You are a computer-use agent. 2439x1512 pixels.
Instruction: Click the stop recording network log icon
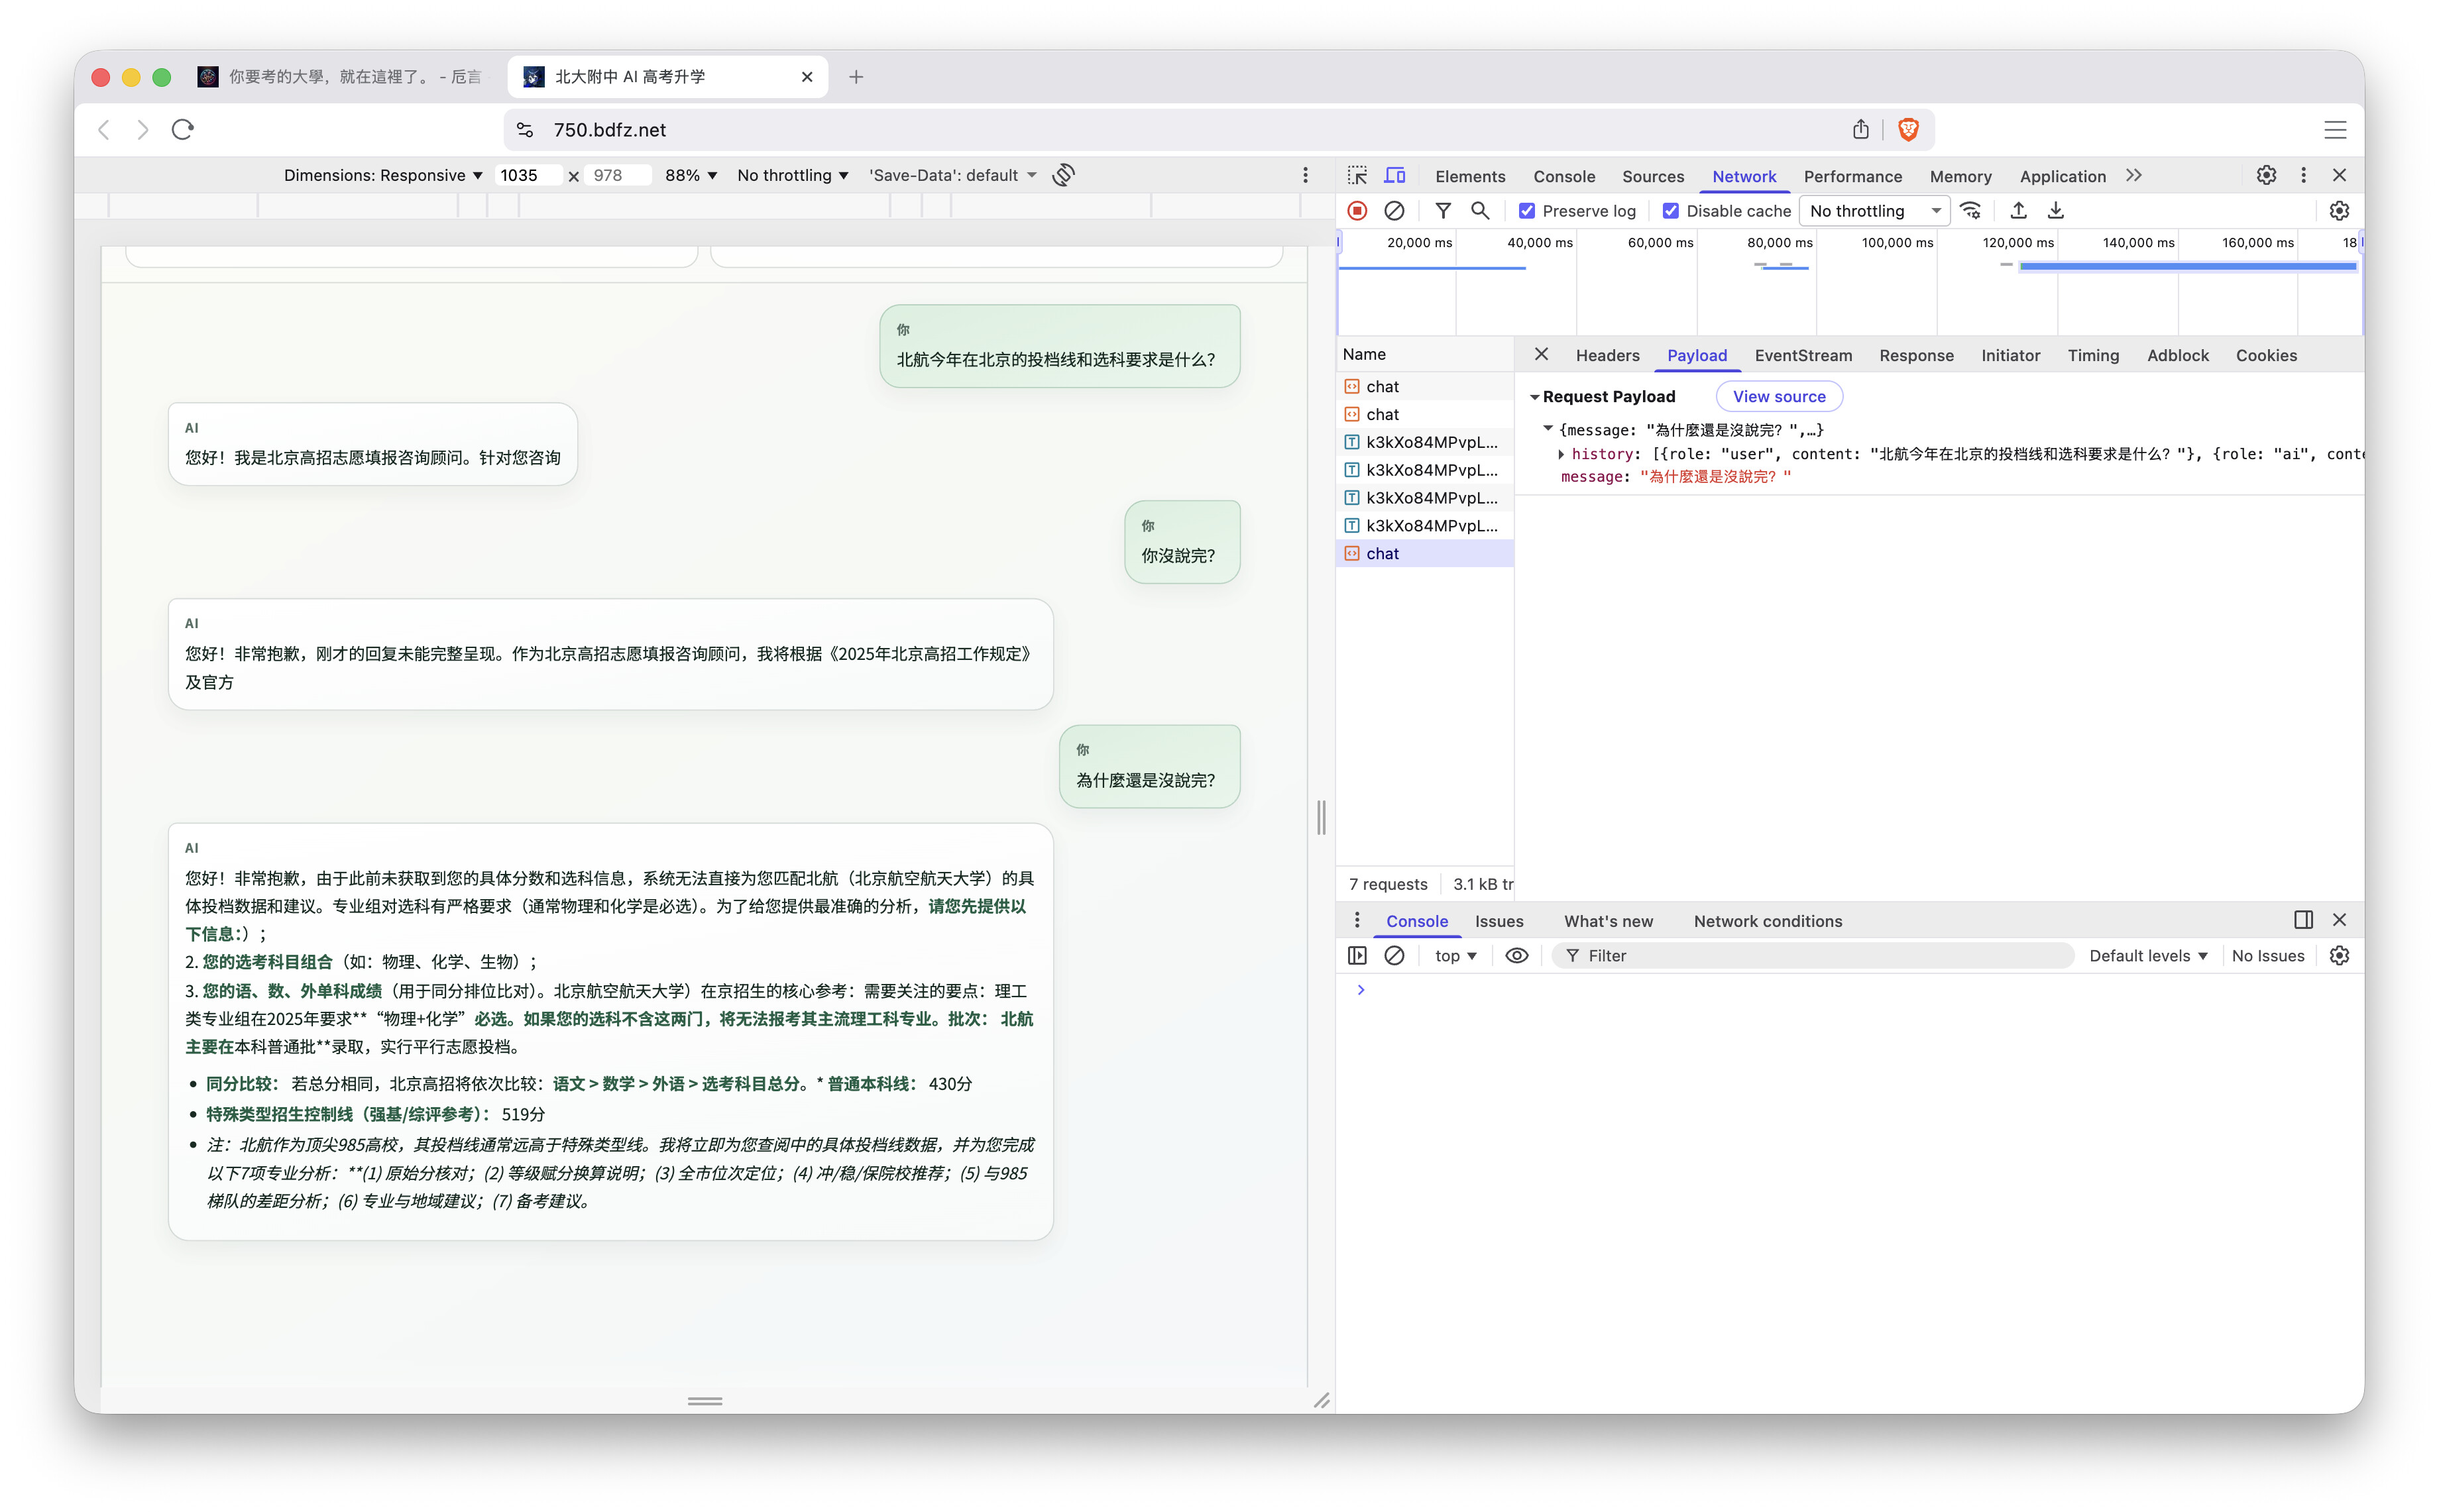coord(1357,211)
